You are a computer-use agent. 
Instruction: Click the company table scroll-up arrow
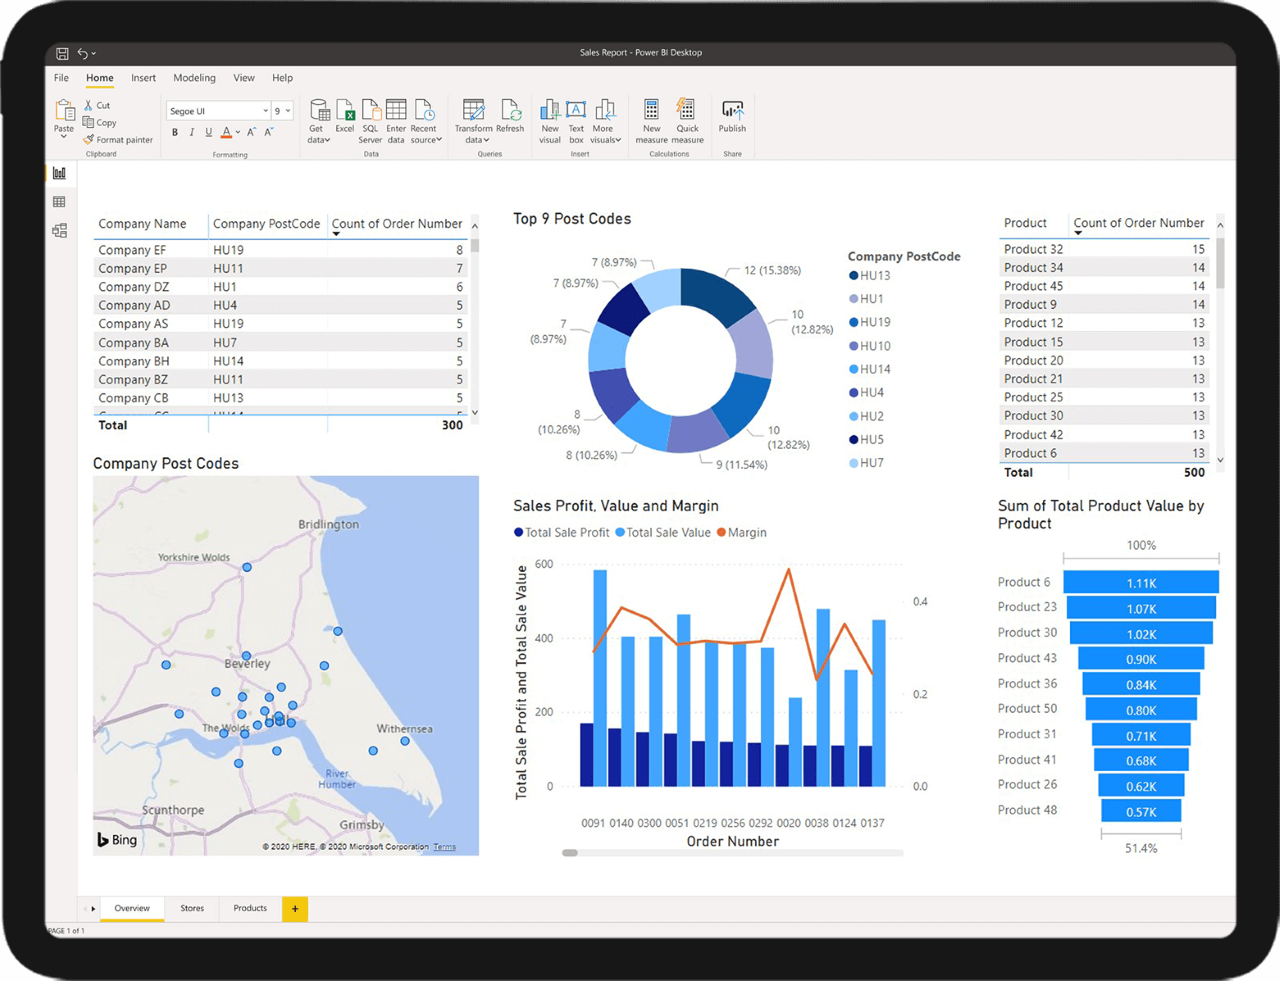pyautogui.click(x=475, y=226)
